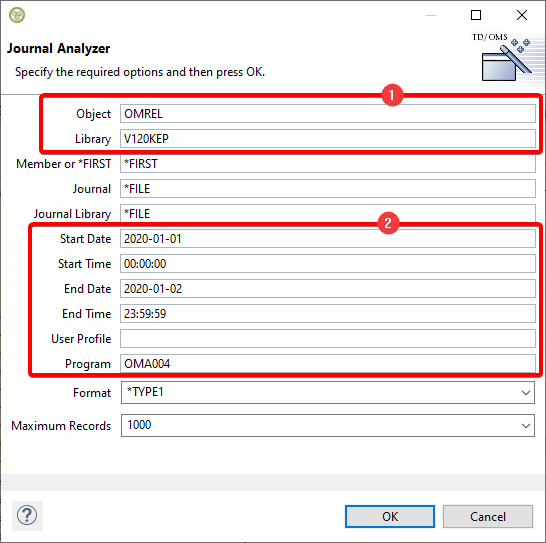The width and height of the screenshot is (546, 543).
Task: Open the help question mark icon
Action: pos(27,515)
